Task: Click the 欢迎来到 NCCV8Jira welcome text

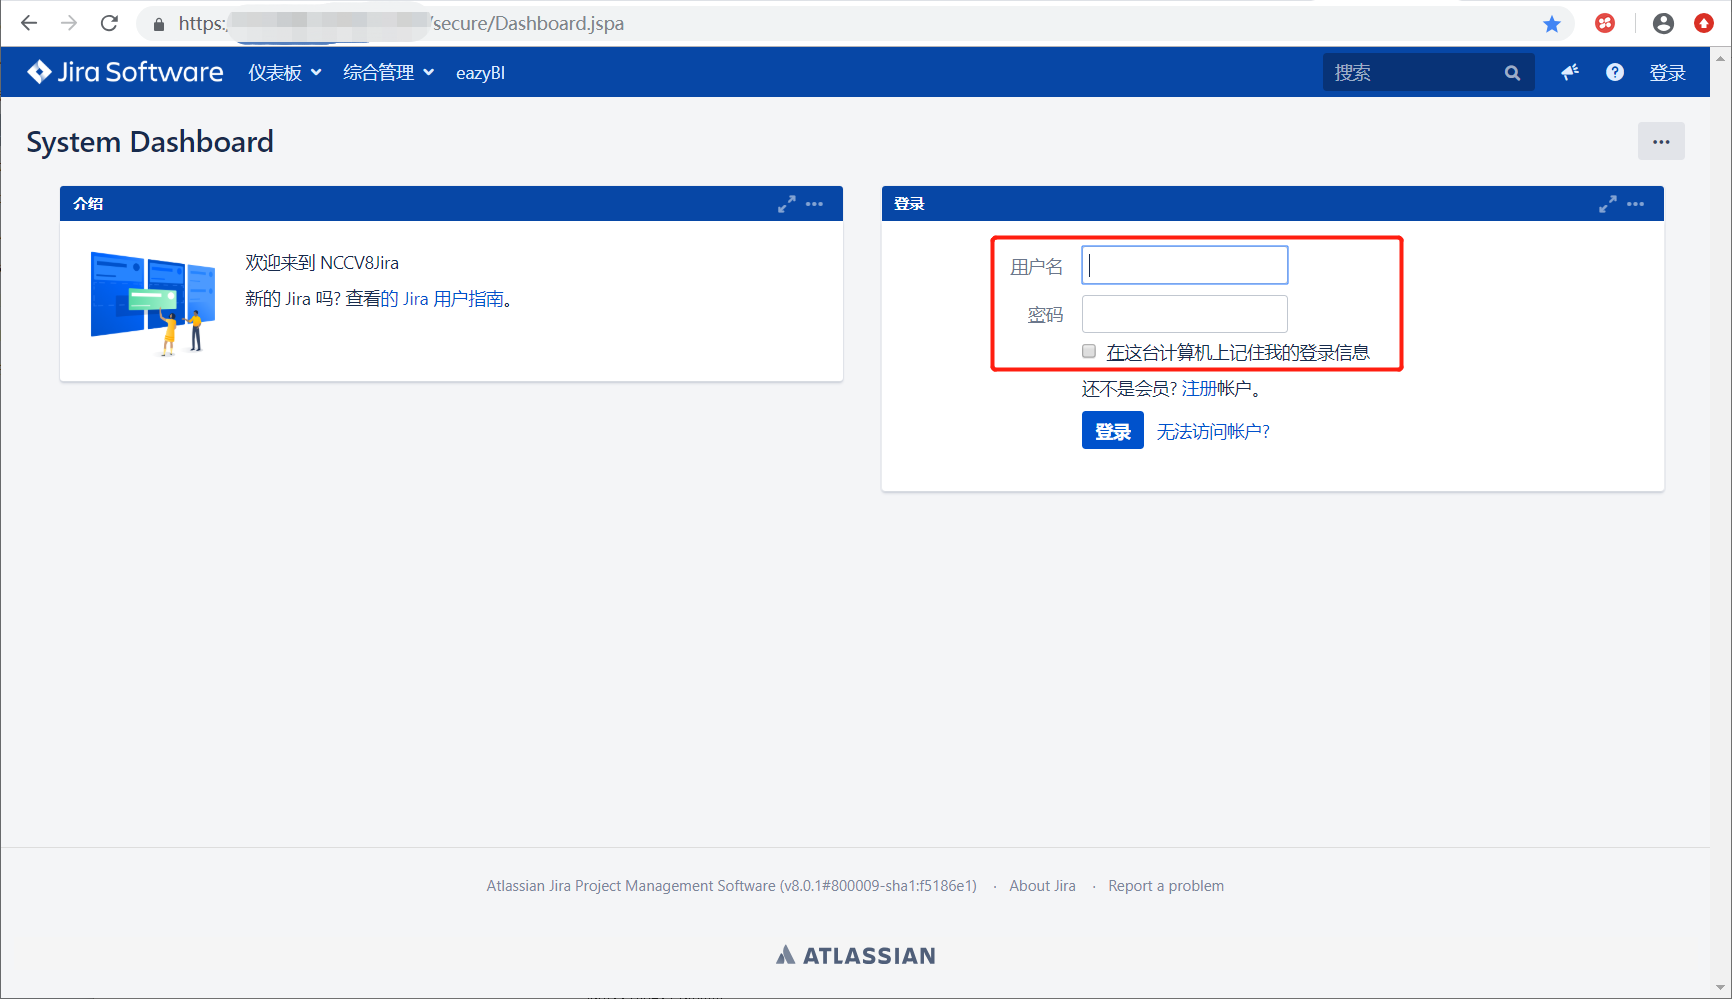Action: (x=322, y=263)
